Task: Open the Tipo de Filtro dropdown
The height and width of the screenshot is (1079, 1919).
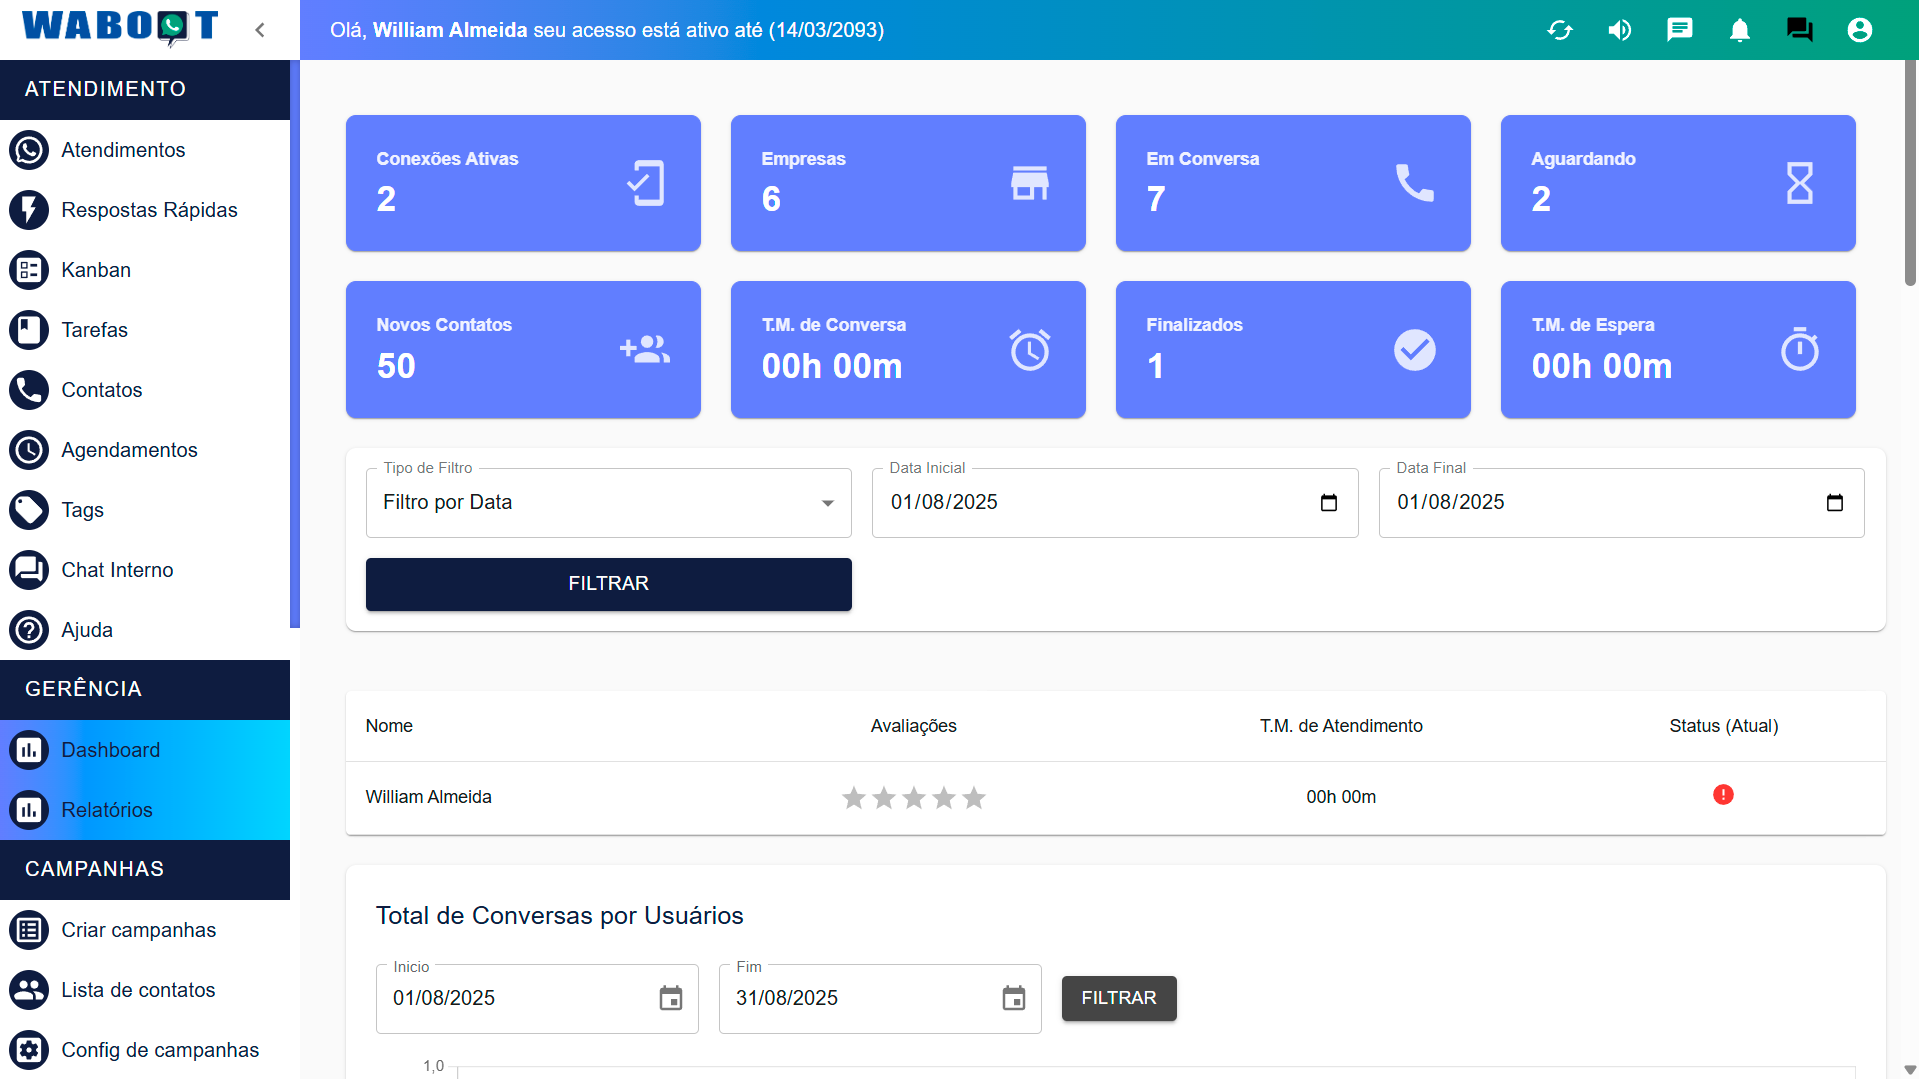Action: coord(608,503)
